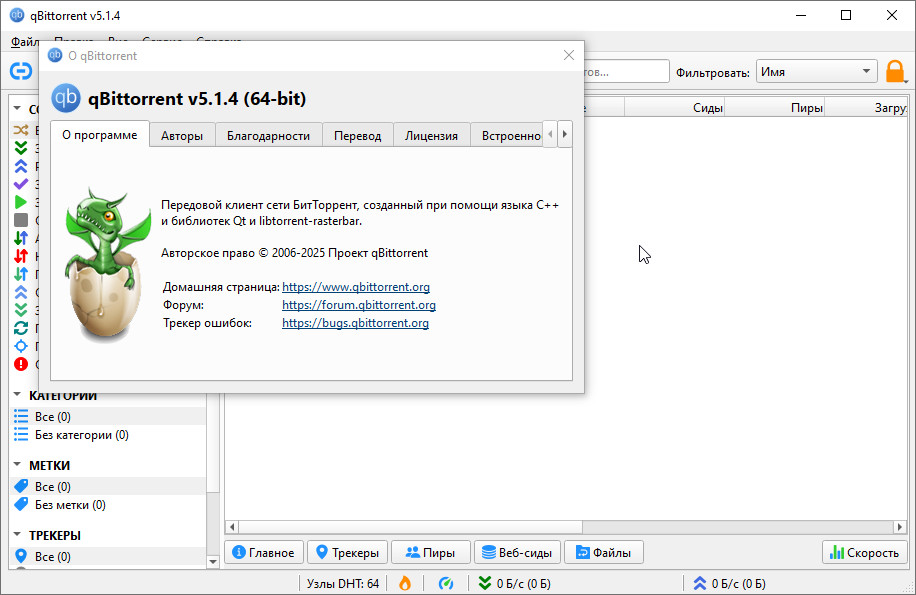Image resolution: width=916 pixels, height=595 pixels.
Task: Click the add torrent link icon
Action: pos(21,71)
